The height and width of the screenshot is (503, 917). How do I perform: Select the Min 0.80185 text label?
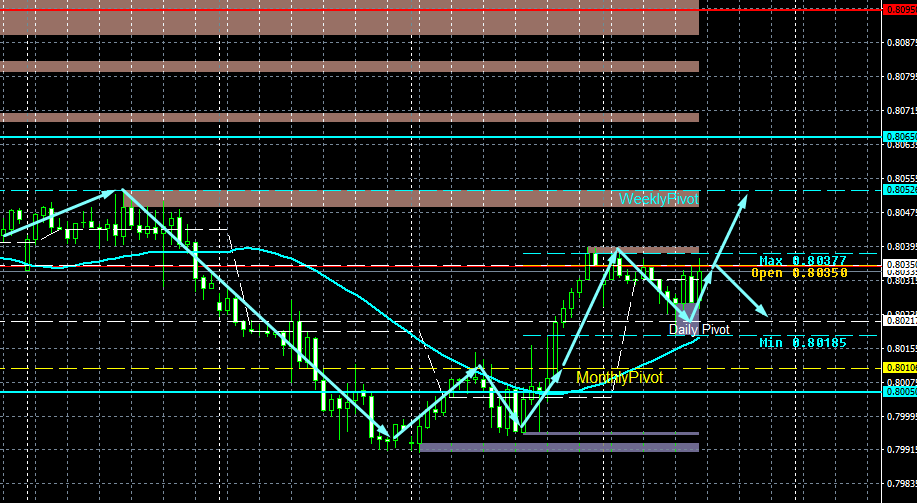[802, 343]
